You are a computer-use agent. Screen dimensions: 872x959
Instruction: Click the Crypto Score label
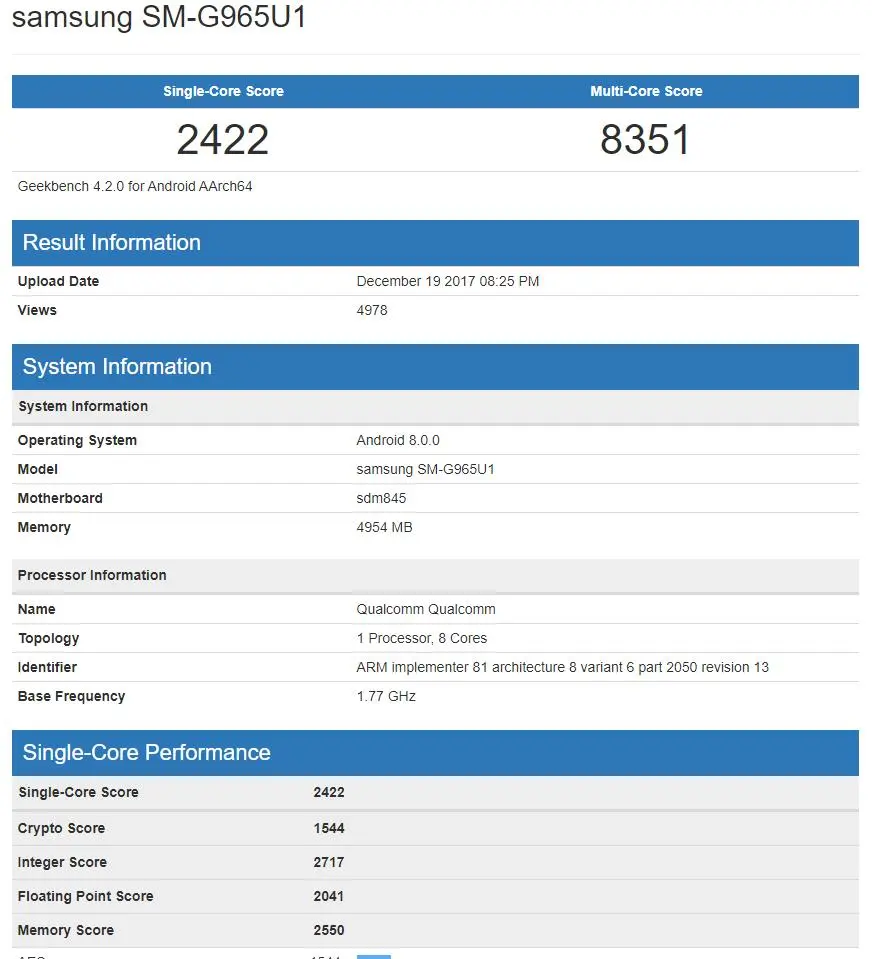61,828
